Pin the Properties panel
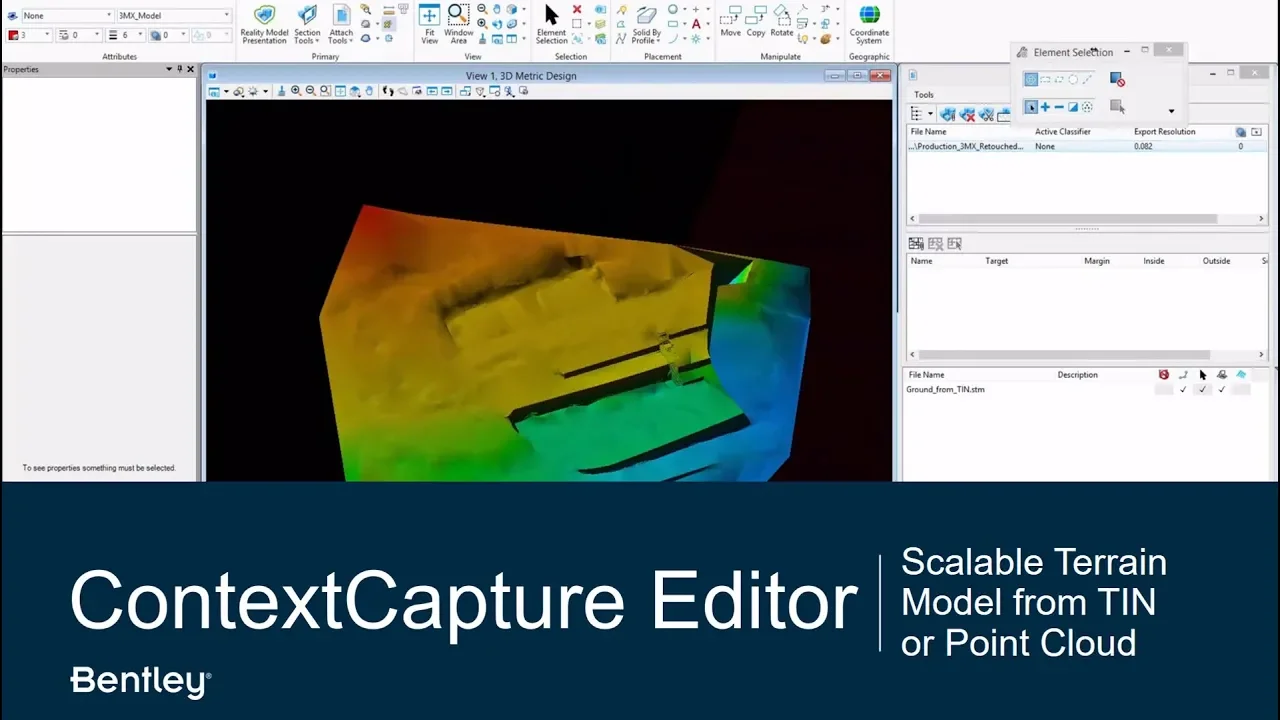This screenshot has height=720, width=1280. click(180, 69)
